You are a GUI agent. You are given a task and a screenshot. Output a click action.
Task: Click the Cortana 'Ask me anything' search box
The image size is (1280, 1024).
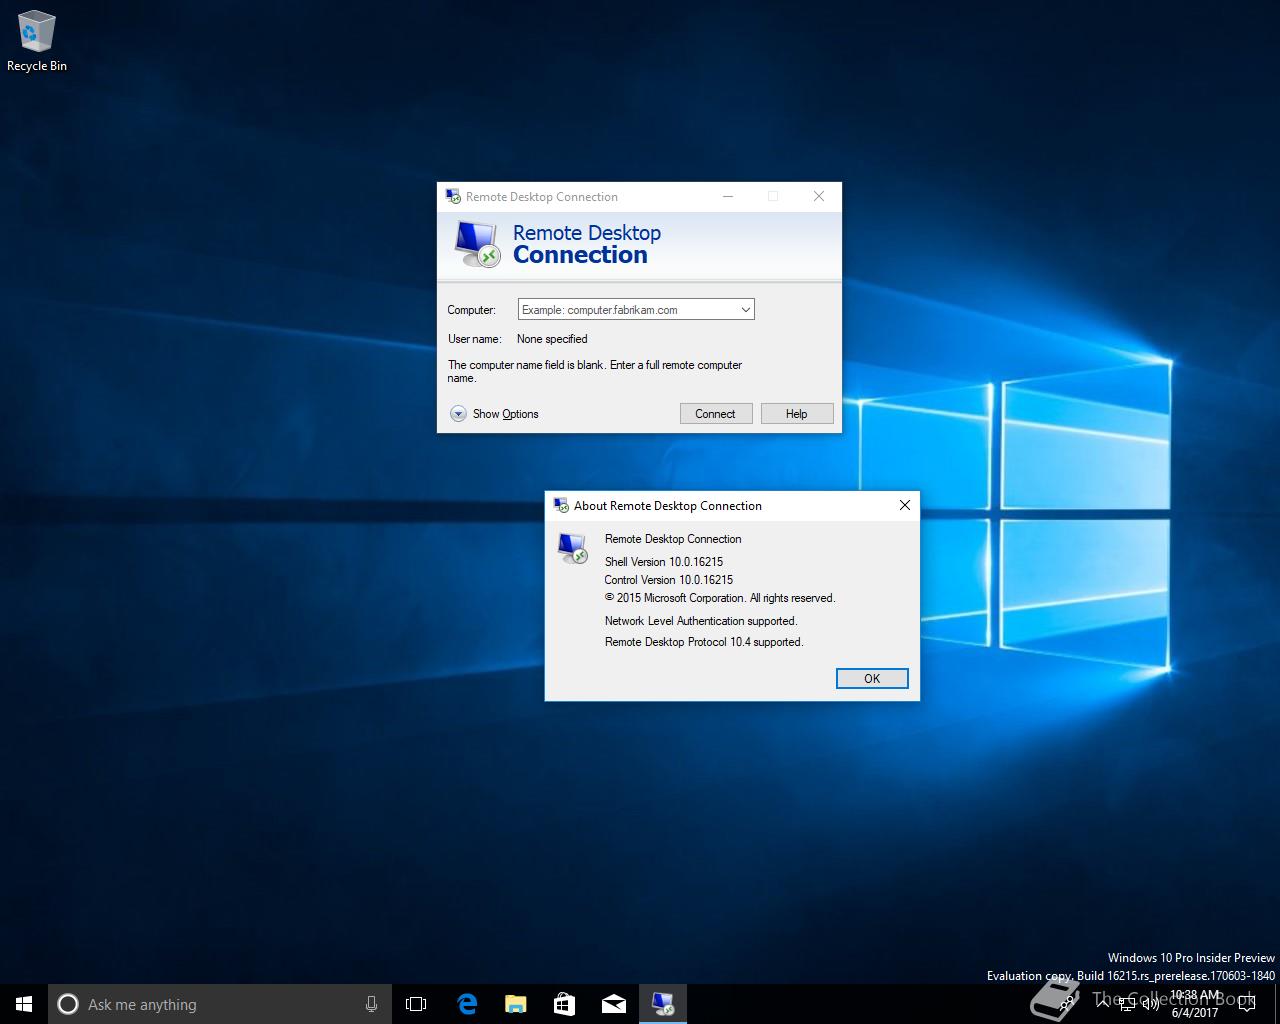click(x=218, y=1004)
